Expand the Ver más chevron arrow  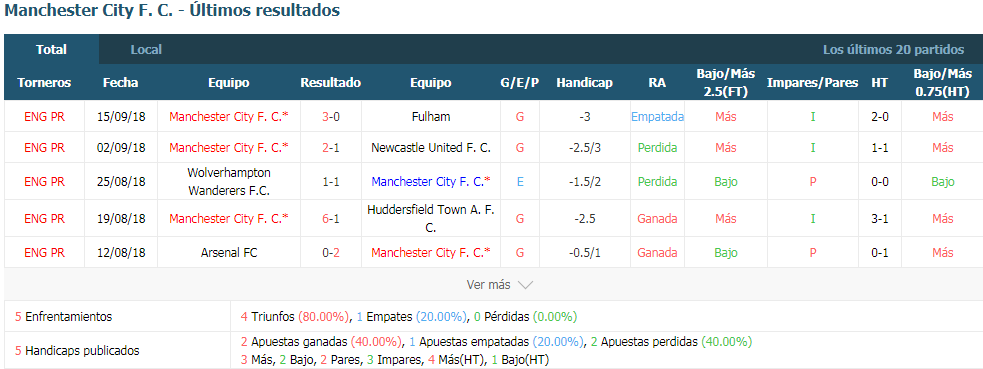click(525, 285)
